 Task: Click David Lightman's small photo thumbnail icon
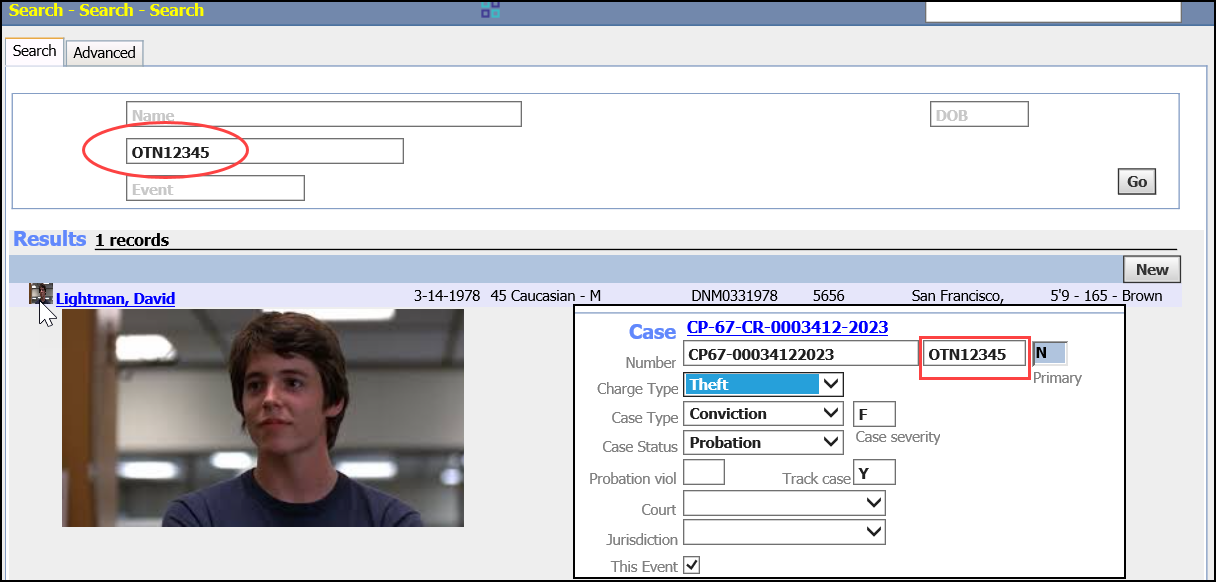point(40,294)
